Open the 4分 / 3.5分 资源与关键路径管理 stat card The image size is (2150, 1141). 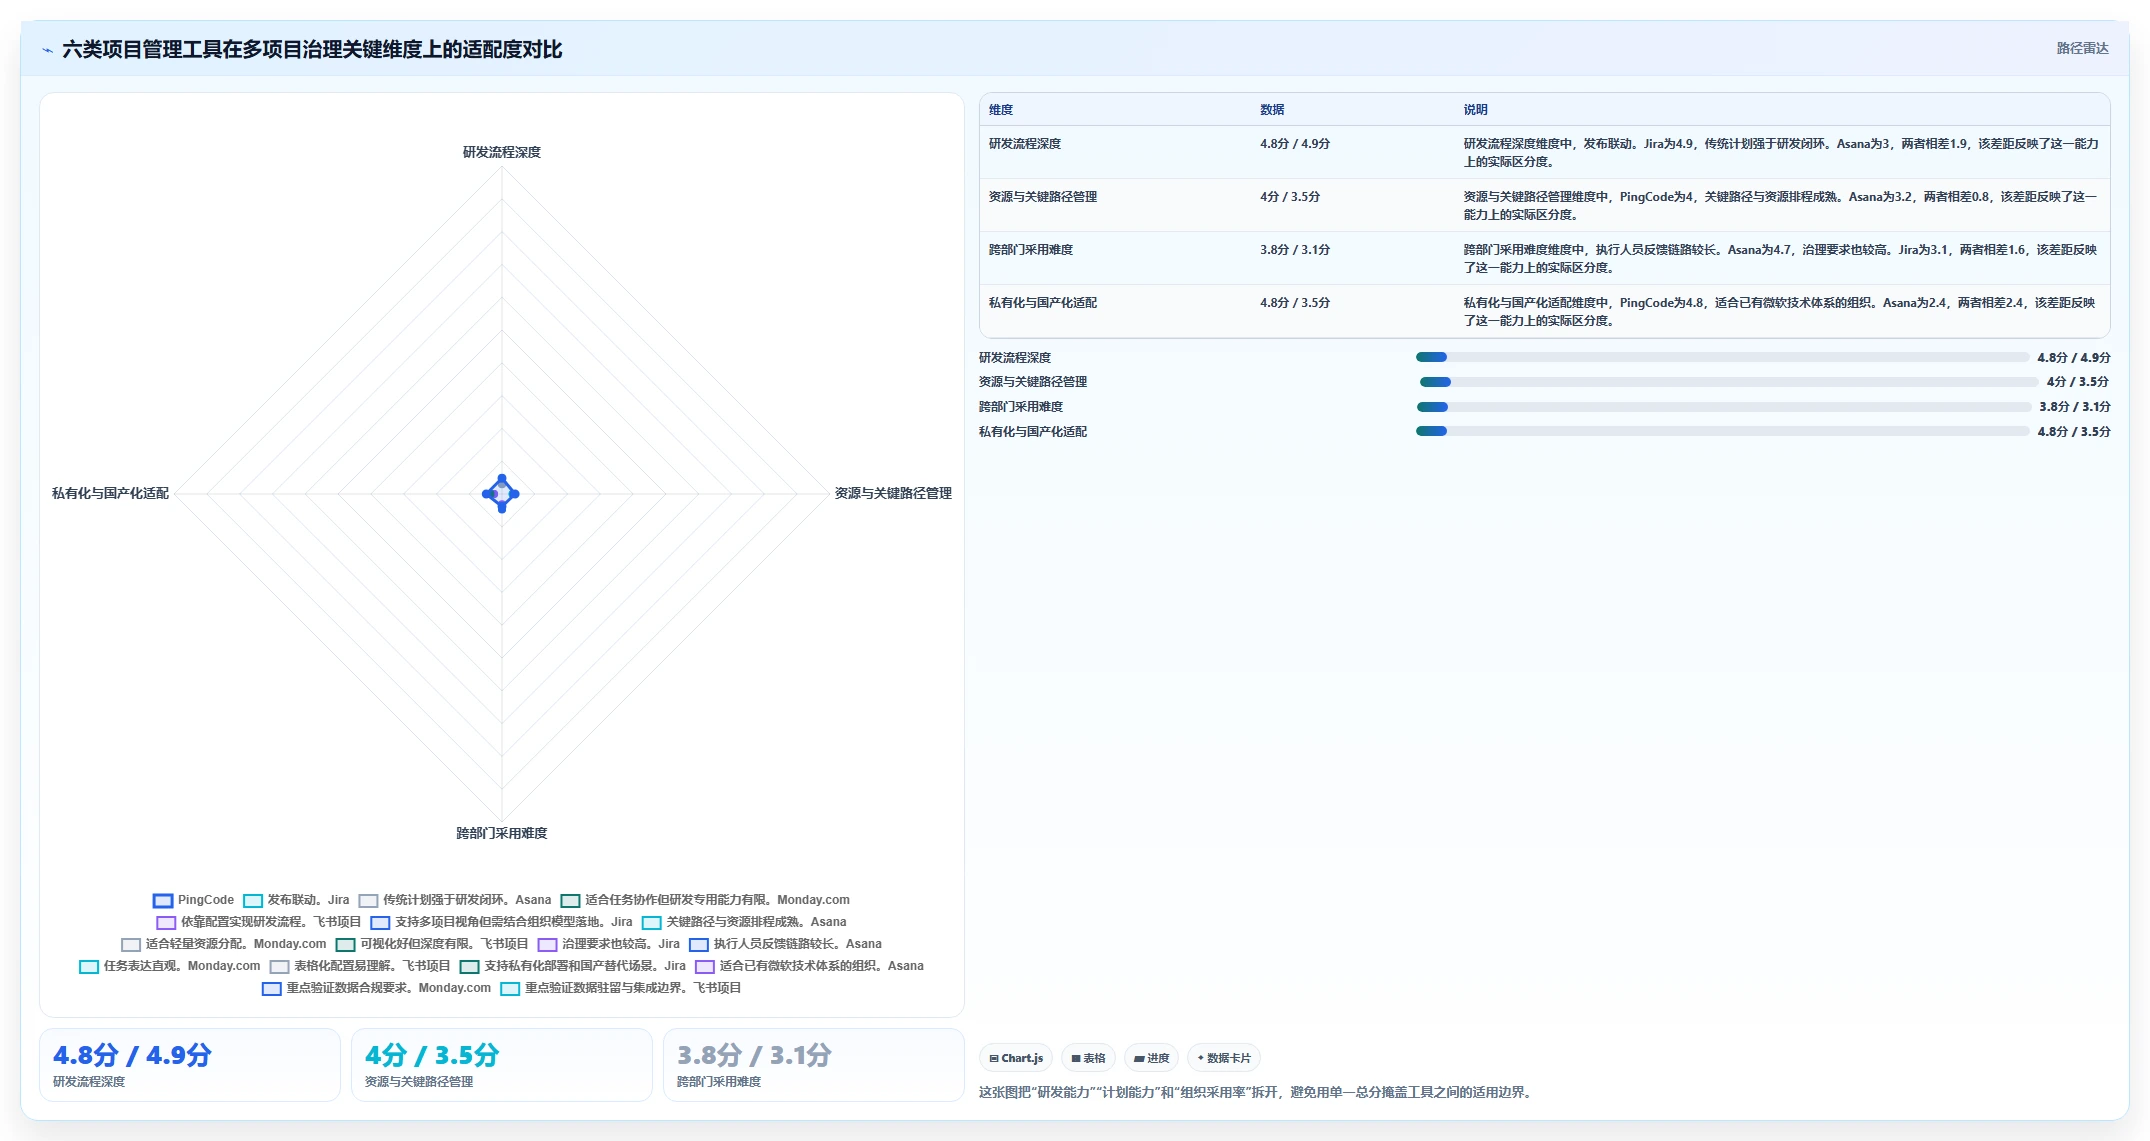pyautogui.click(x=502, y=1065)
